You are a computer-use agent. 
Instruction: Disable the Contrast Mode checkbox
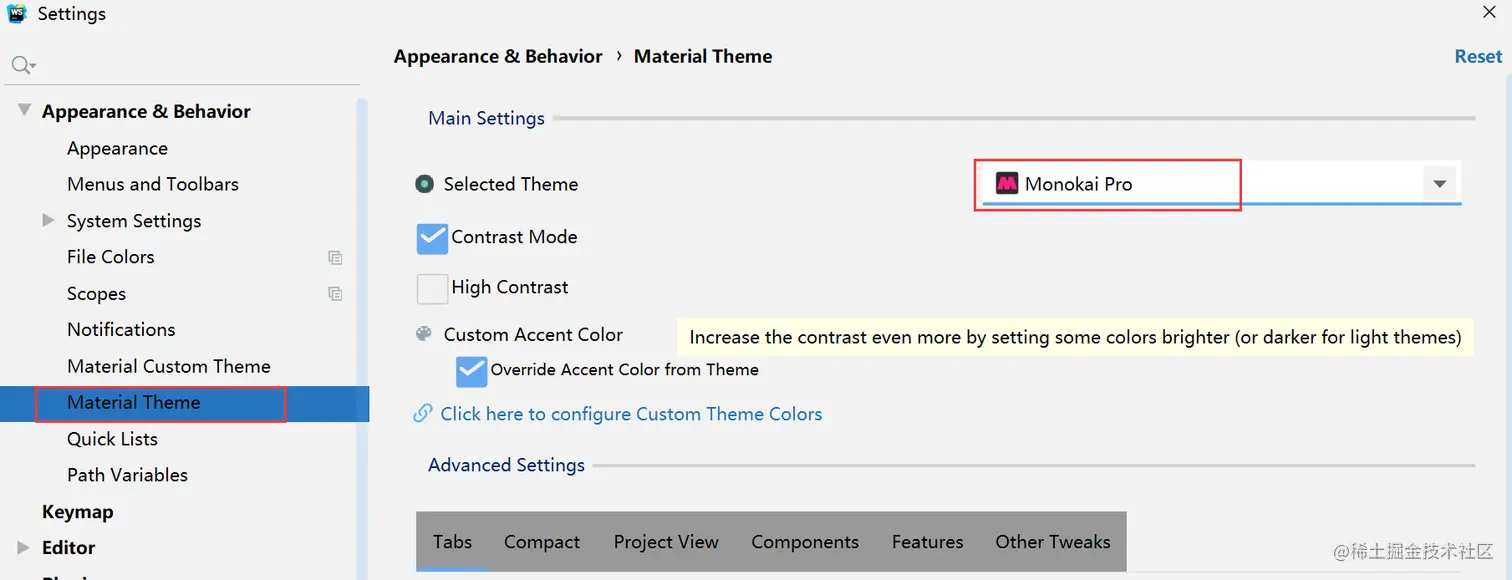[432, 238]
